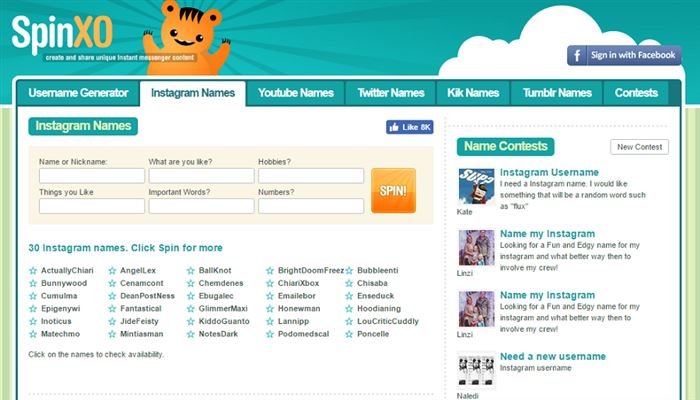Image resolution: width=700 pixels, height=400 pixels.
Task: Check availability of the name Lannipp
Action: (293, 321)
